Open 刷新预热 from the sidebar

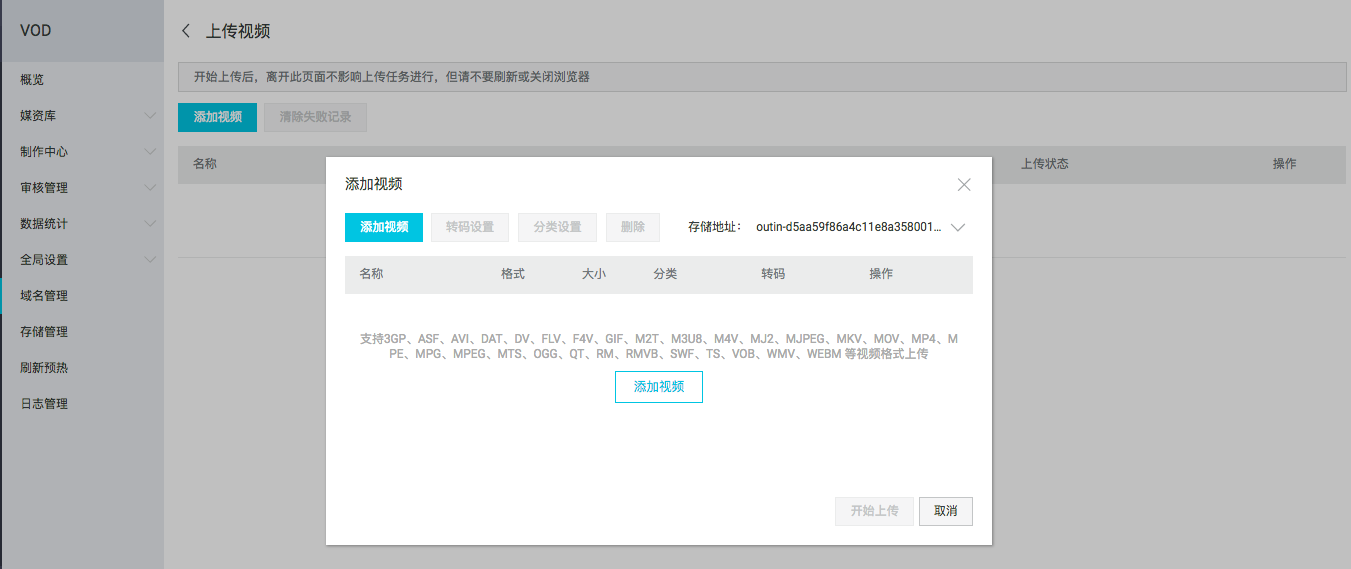pos(44,368)
